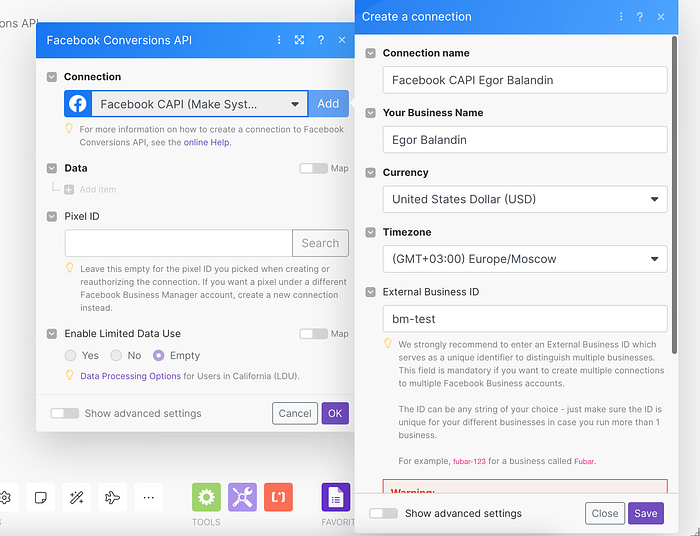Toggle the Your Business Name section checkbox
Image resolution: width=700 pixels, height=536 pixels.
[x=371, y=113]
